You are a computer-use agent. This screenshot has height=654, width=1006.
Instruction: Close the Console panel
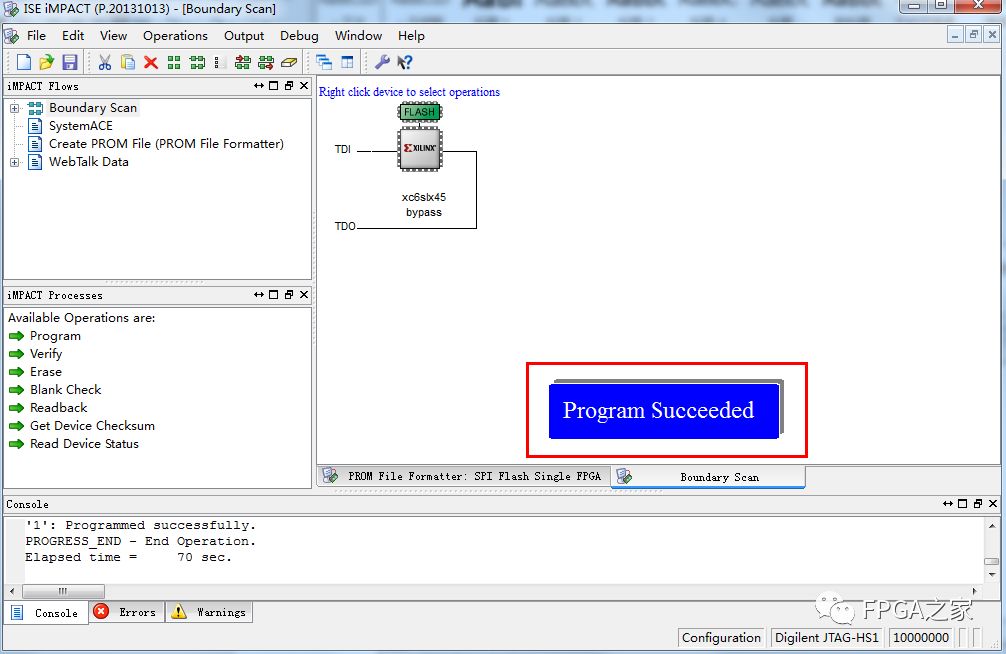pos(993,504)
